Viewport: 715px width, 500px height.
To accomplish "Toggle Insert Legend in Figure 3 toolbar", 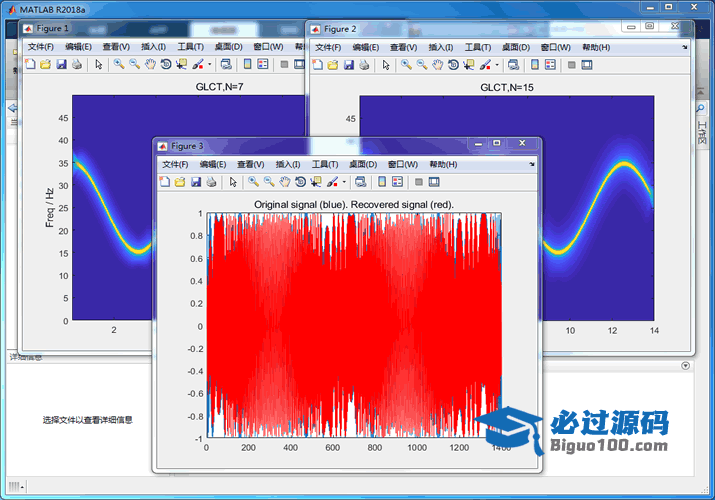I will tap(397, 182).
